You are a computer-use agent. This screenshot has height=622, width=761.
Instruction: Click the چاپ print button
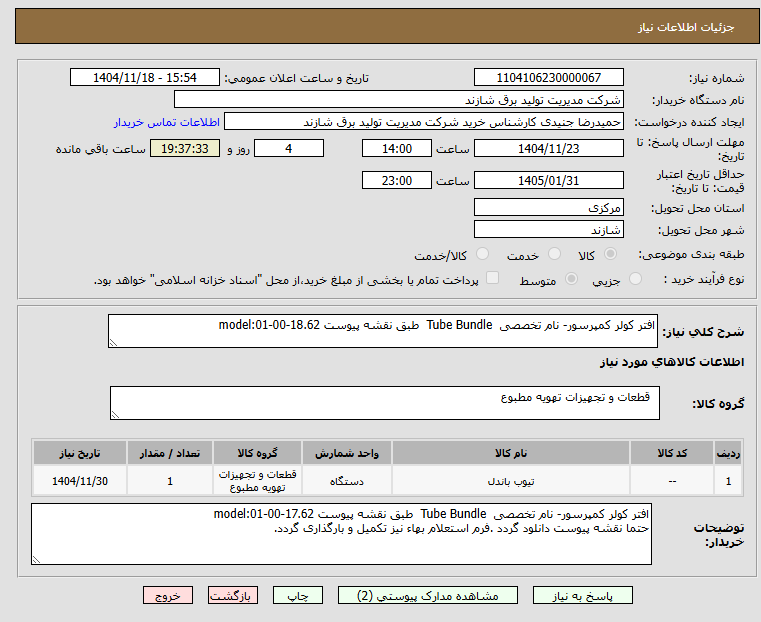pyautogui.click(x=298, y=595)
